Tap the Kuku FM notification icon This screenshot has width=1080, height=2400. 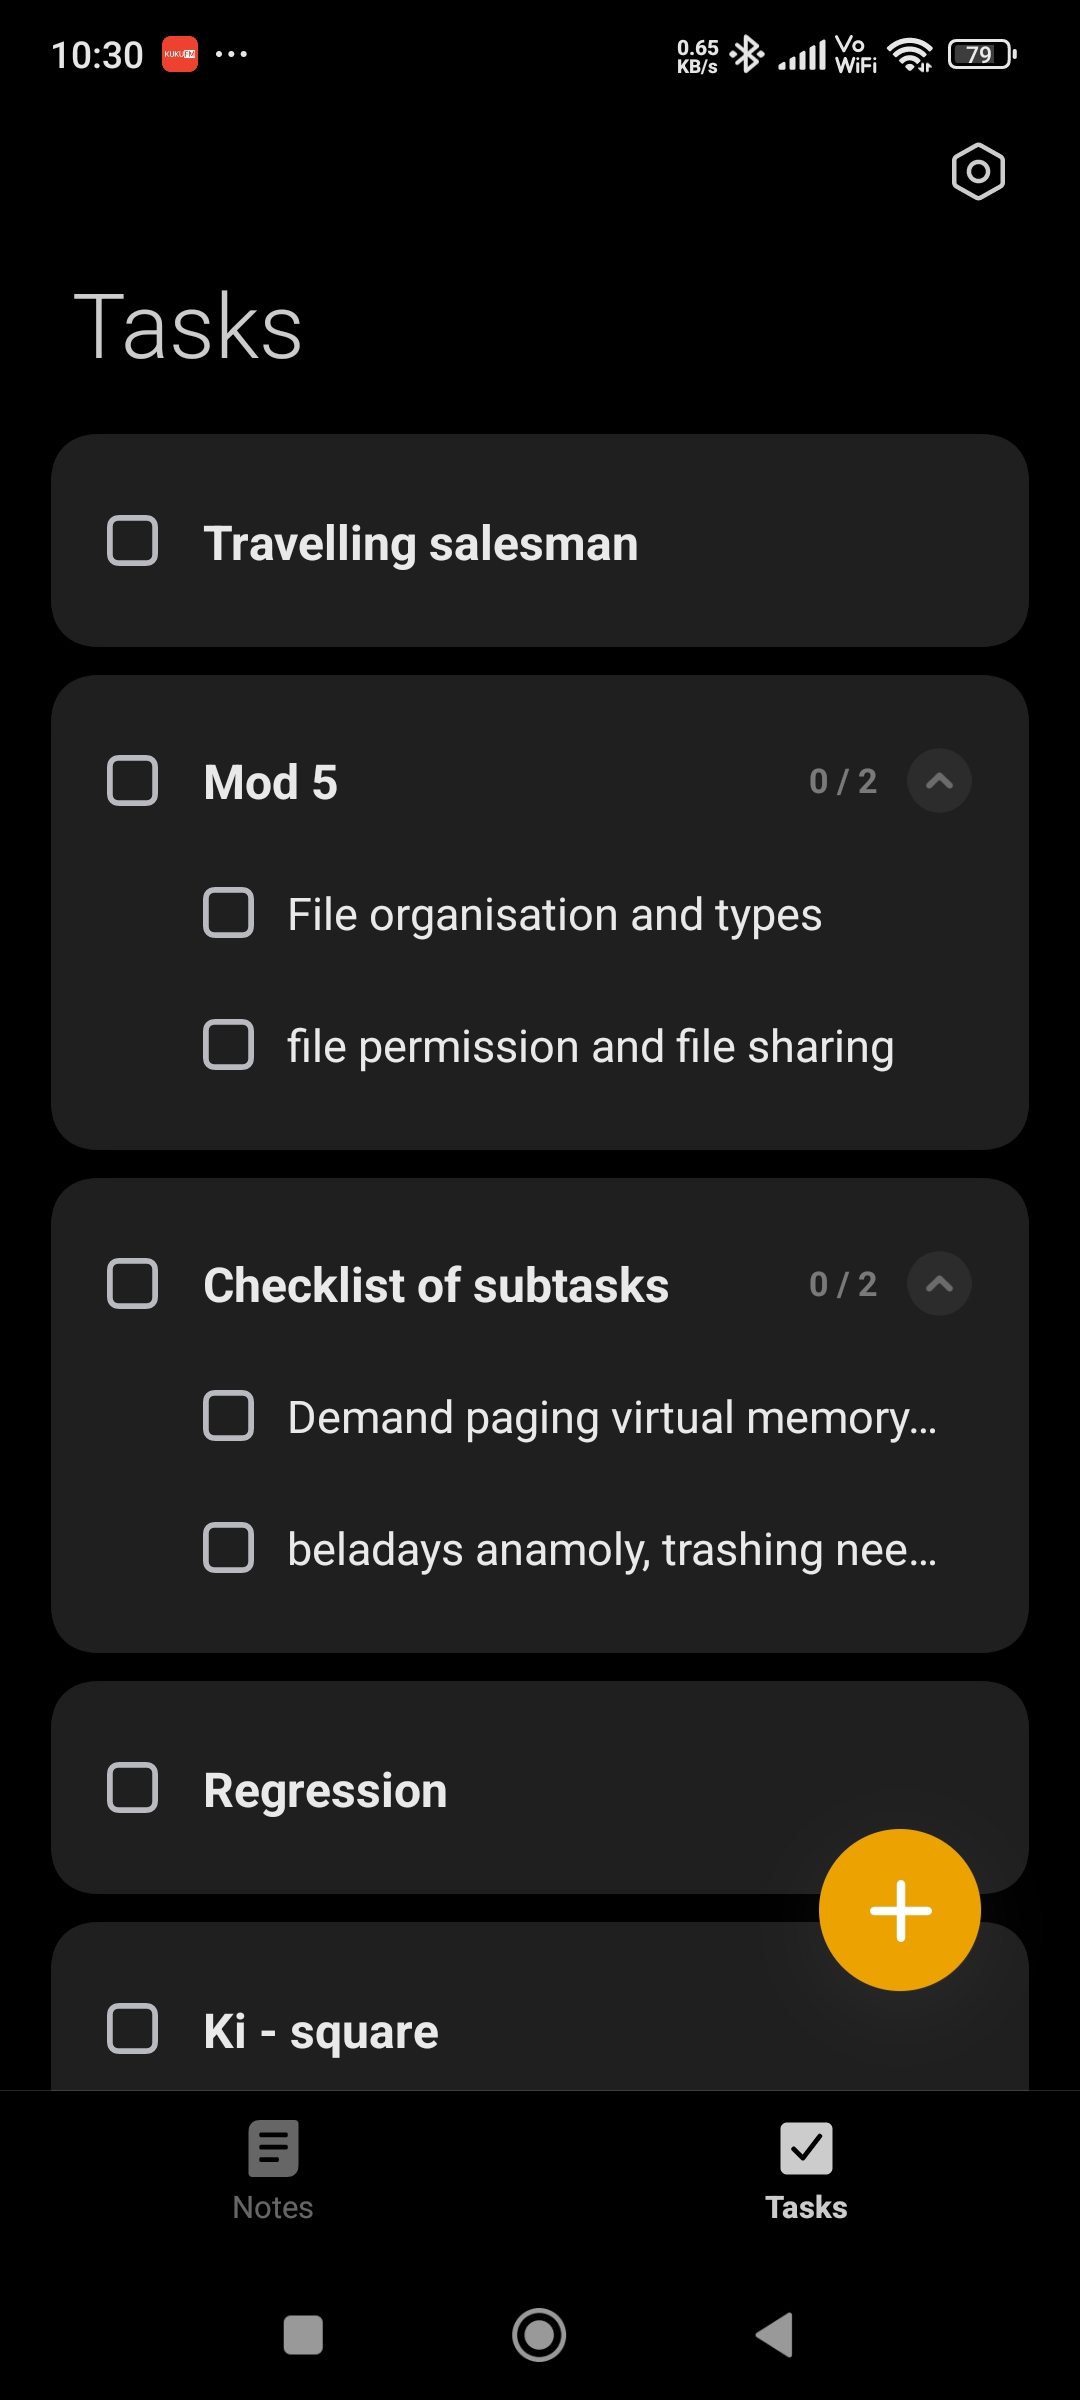click(x=180, y=54)
